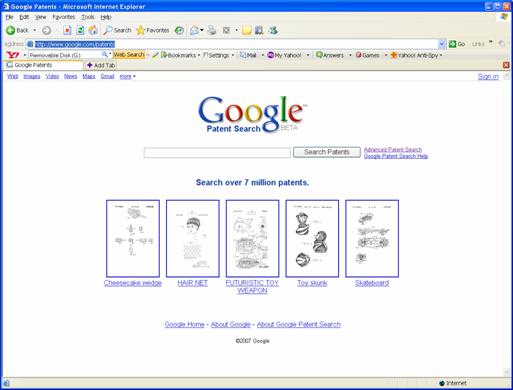Click the Add Tab button

coord(101,65)
